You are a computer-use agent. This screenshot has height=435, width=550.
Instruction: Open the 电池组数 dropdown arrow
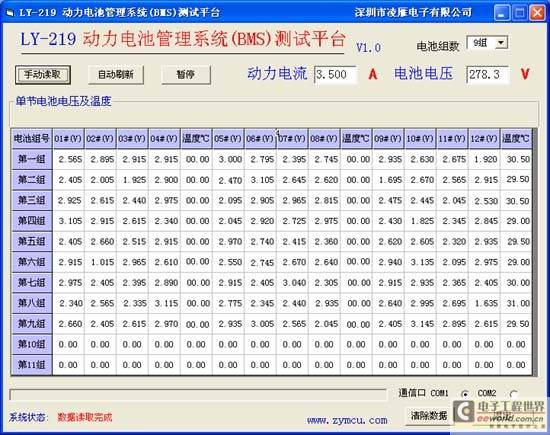[501, 43]
